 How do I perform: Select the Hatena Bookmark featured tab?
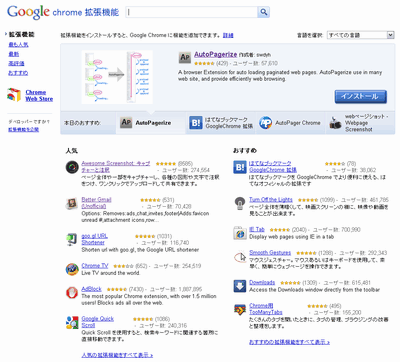tap(221, 123)
